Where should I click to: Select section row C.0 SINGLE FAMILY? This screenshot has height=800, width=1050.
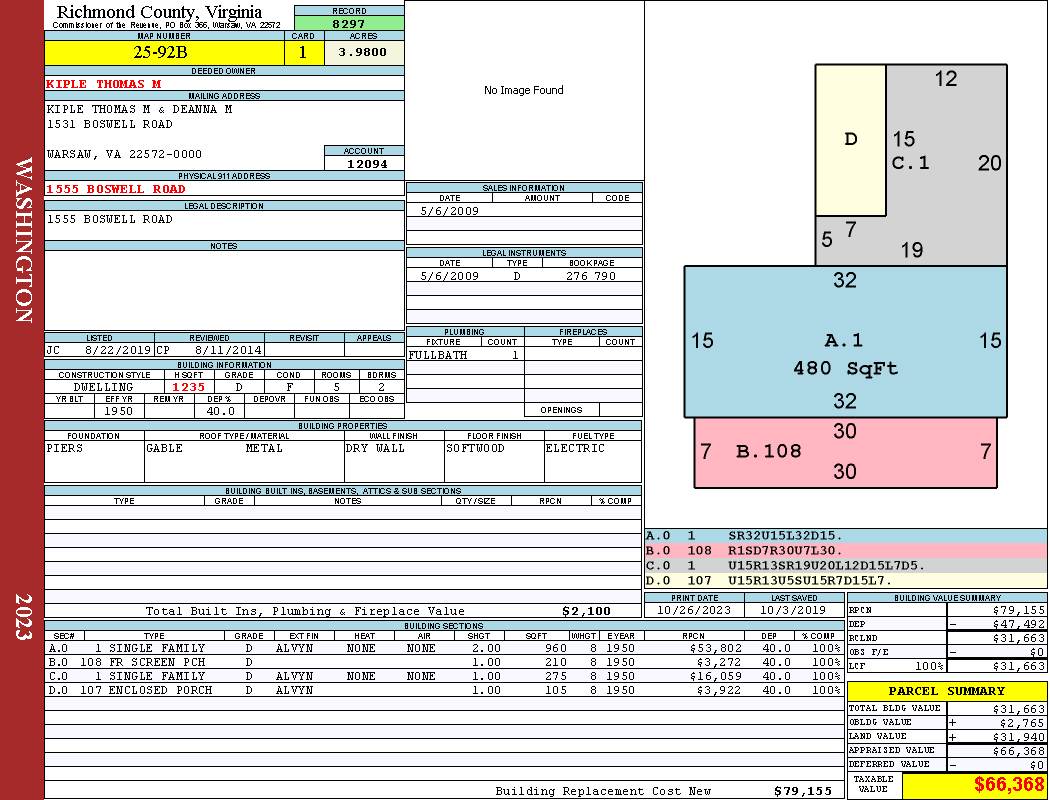click(x=444, y=676)
